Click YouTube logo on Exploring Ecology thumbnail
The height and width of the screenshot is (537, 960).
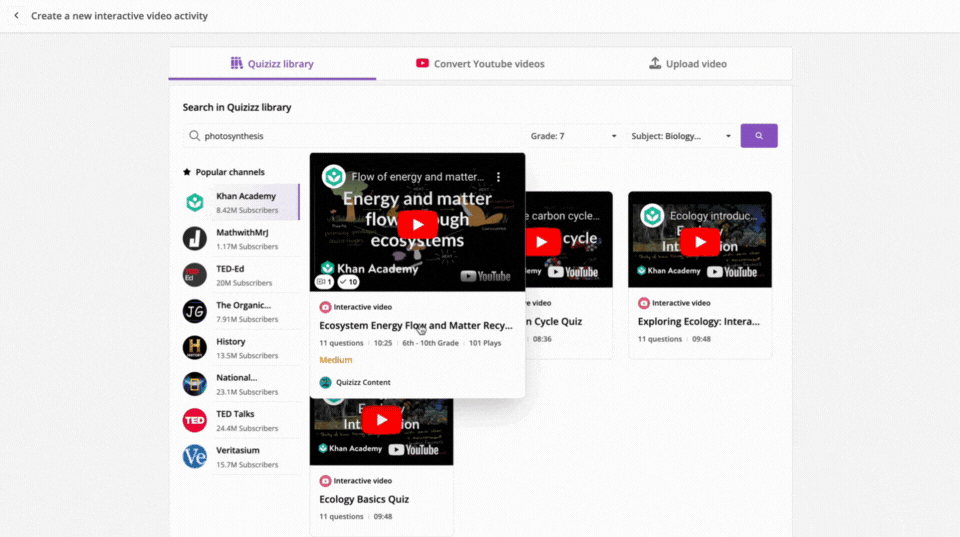(x=732, y=272)
